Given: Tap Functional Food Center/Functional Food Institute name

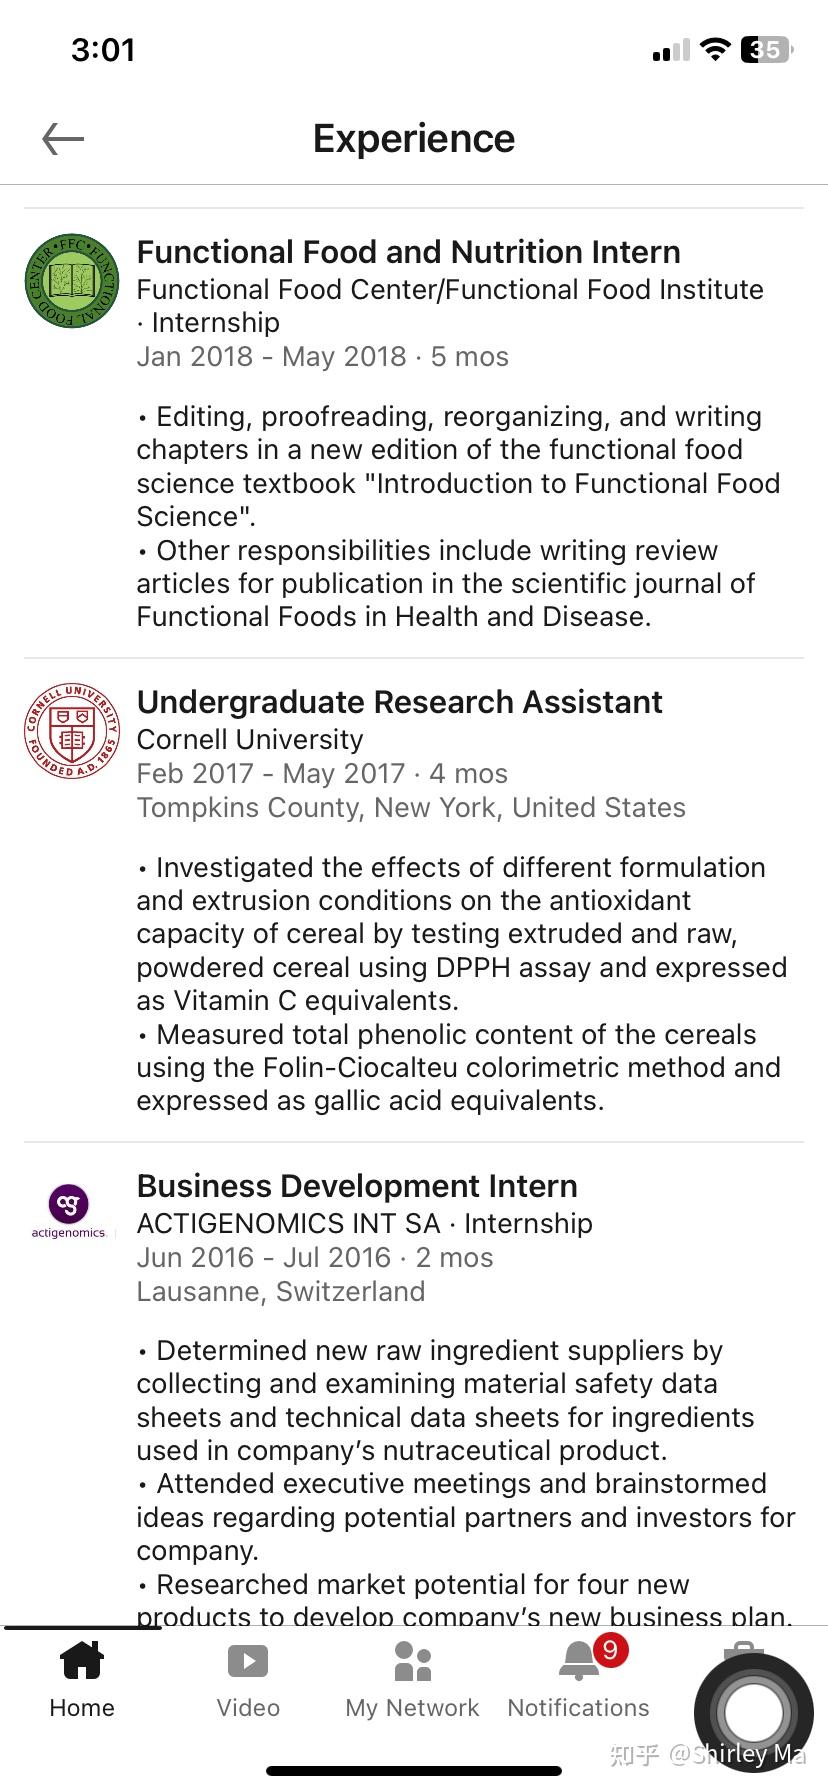Looking at the screenshot, I should (450, 290).
